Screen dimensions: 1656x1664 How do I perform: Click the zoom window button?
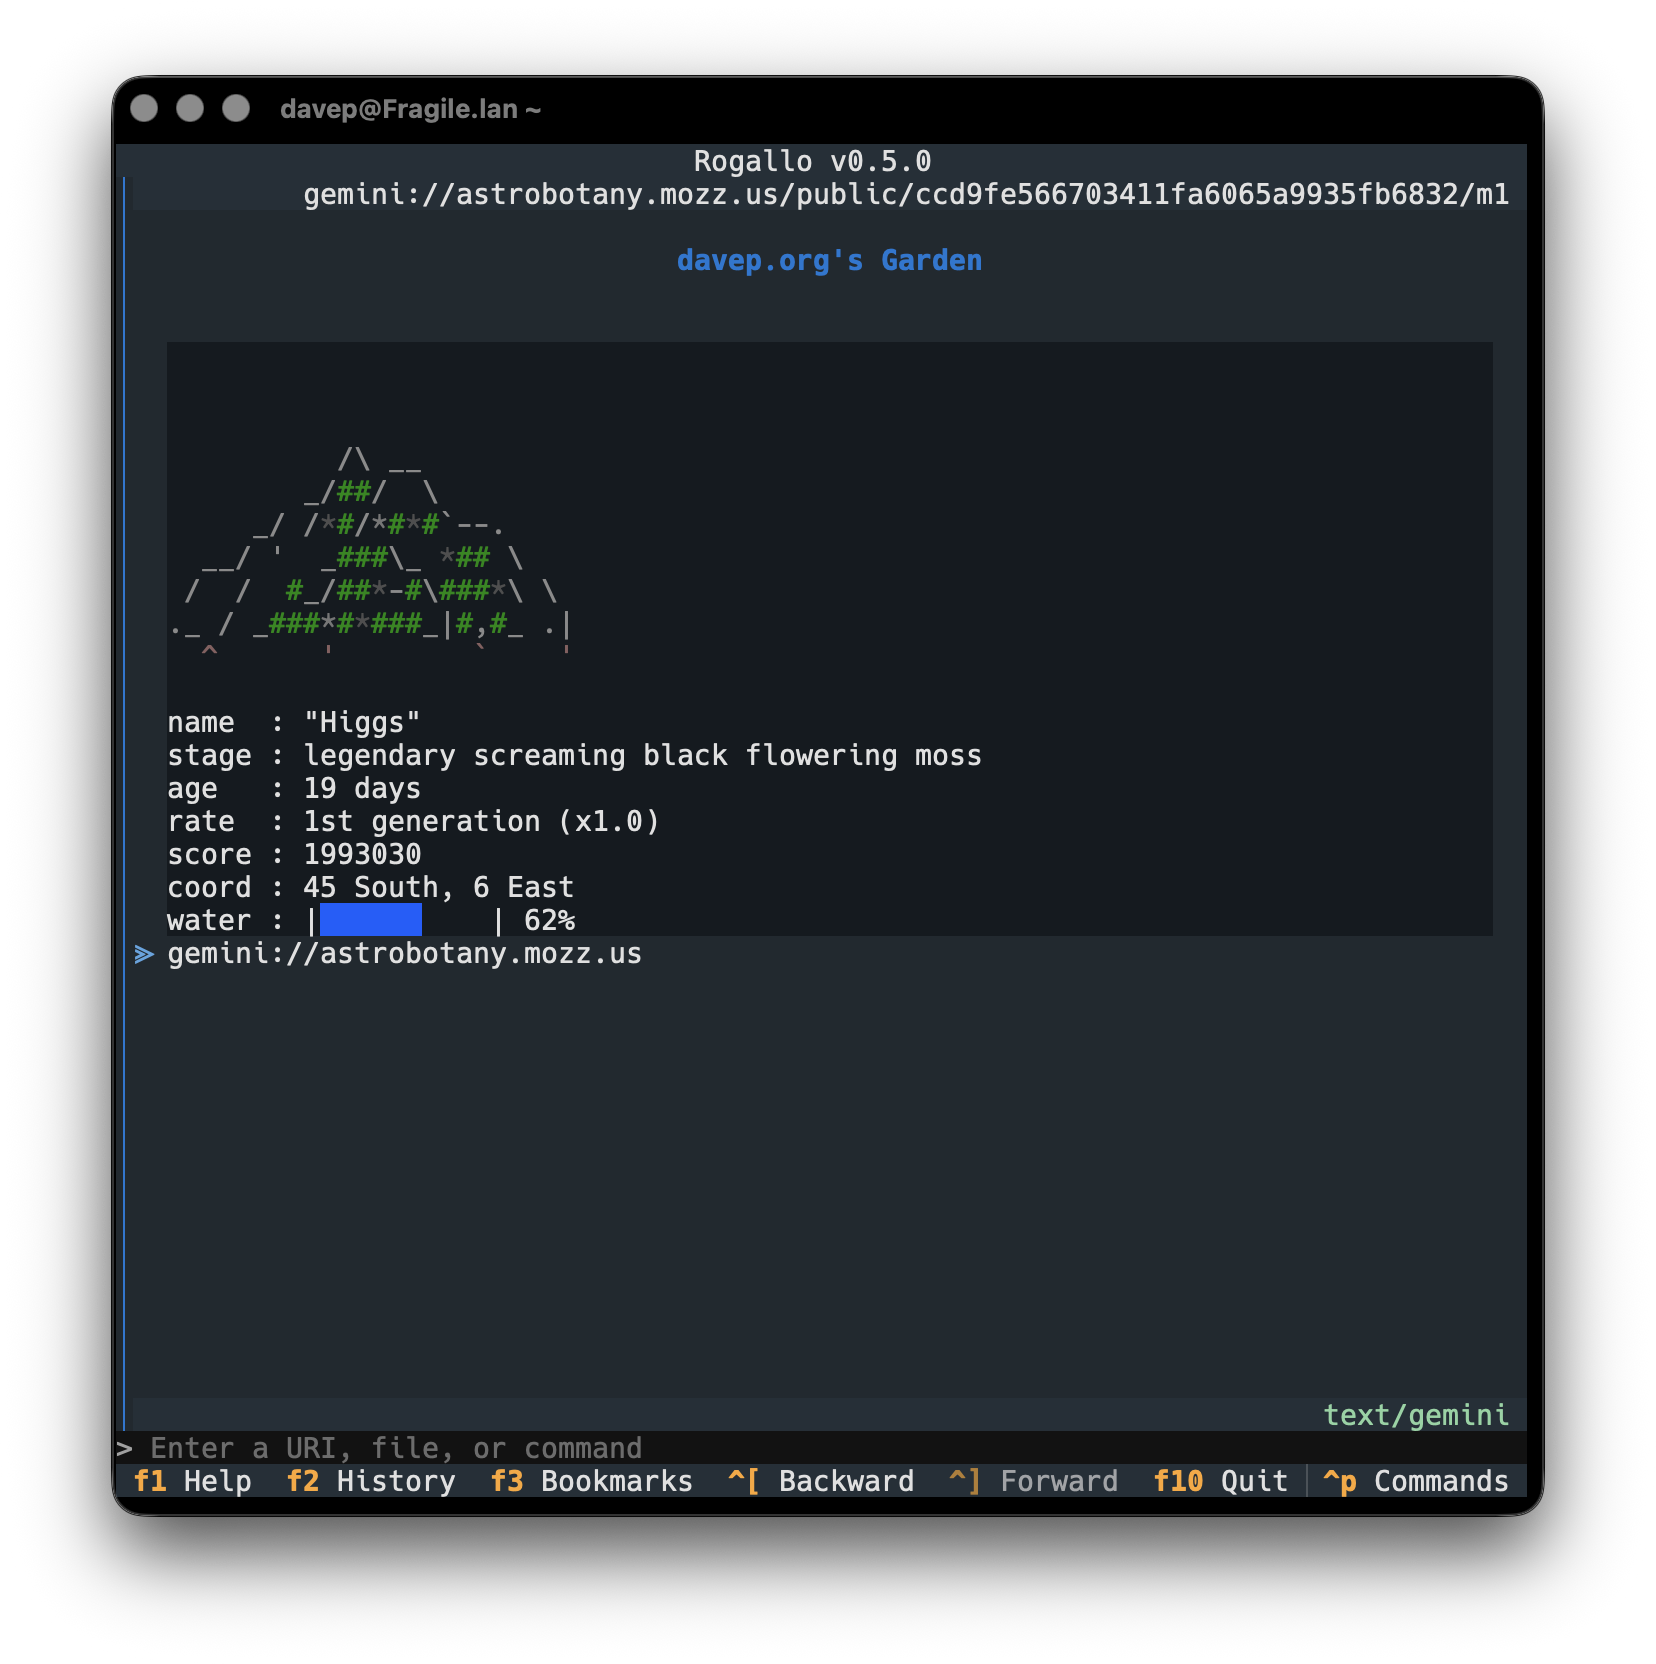point(236,108)
